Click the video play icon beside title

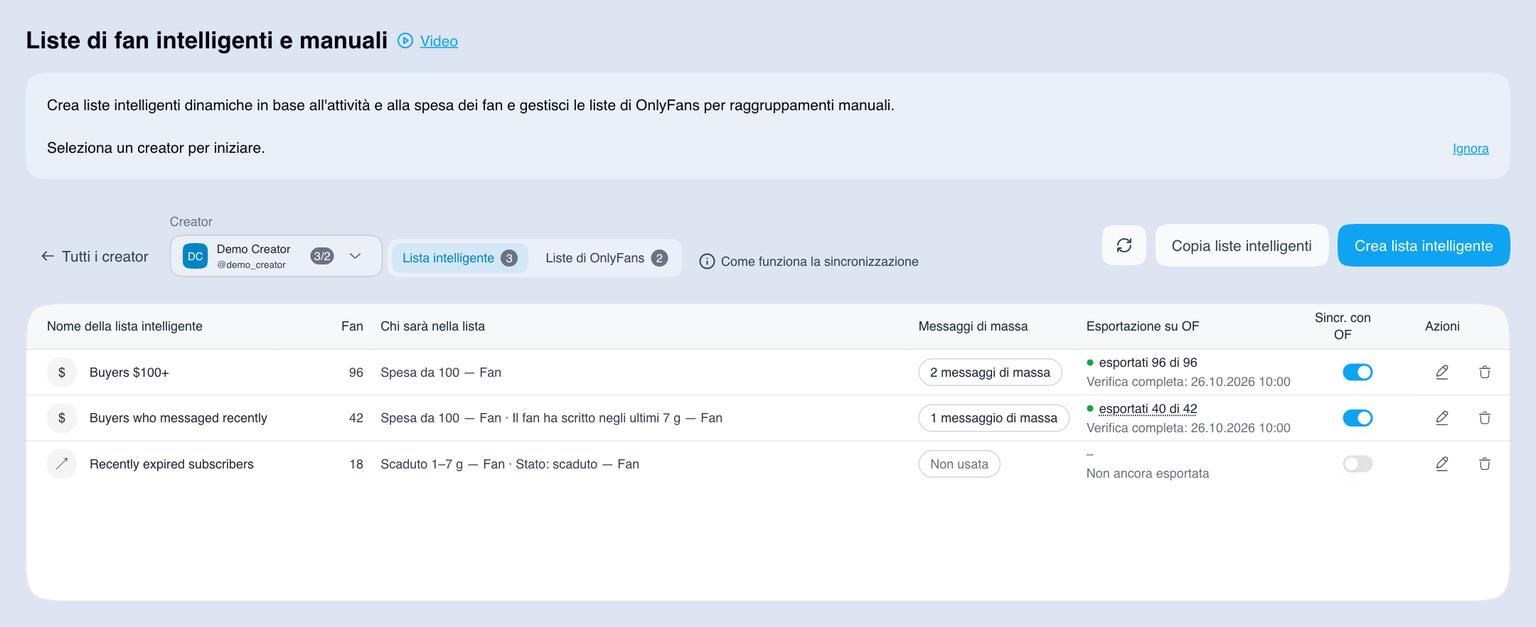point(405,41)
